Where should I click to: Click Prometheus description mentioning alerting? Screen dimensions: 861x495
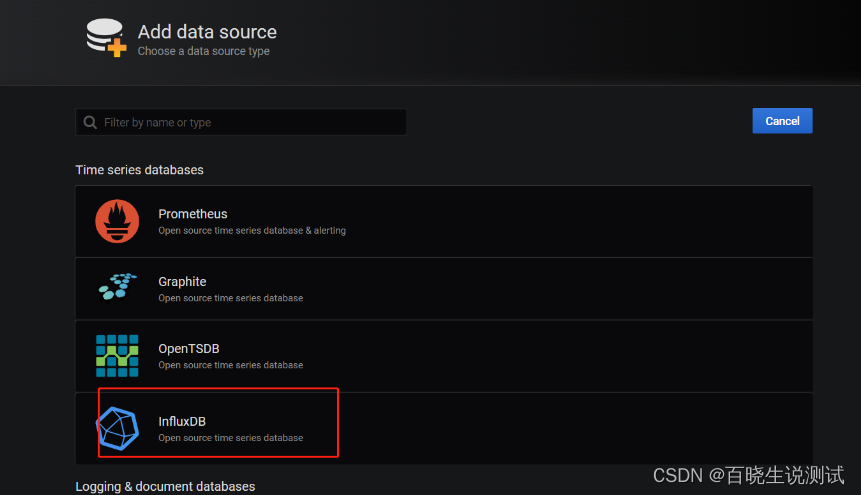coord(252,230)
